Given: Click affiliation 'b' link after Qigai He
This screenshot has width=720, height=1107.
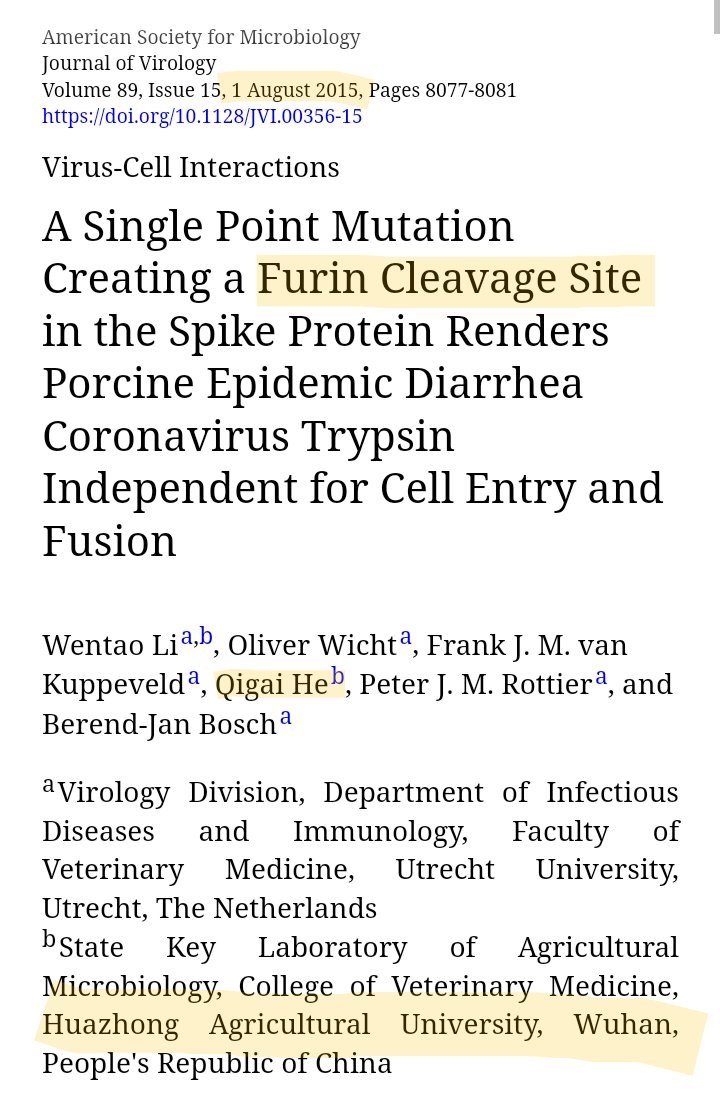Looking at the screenshot, I should (338, 678).
